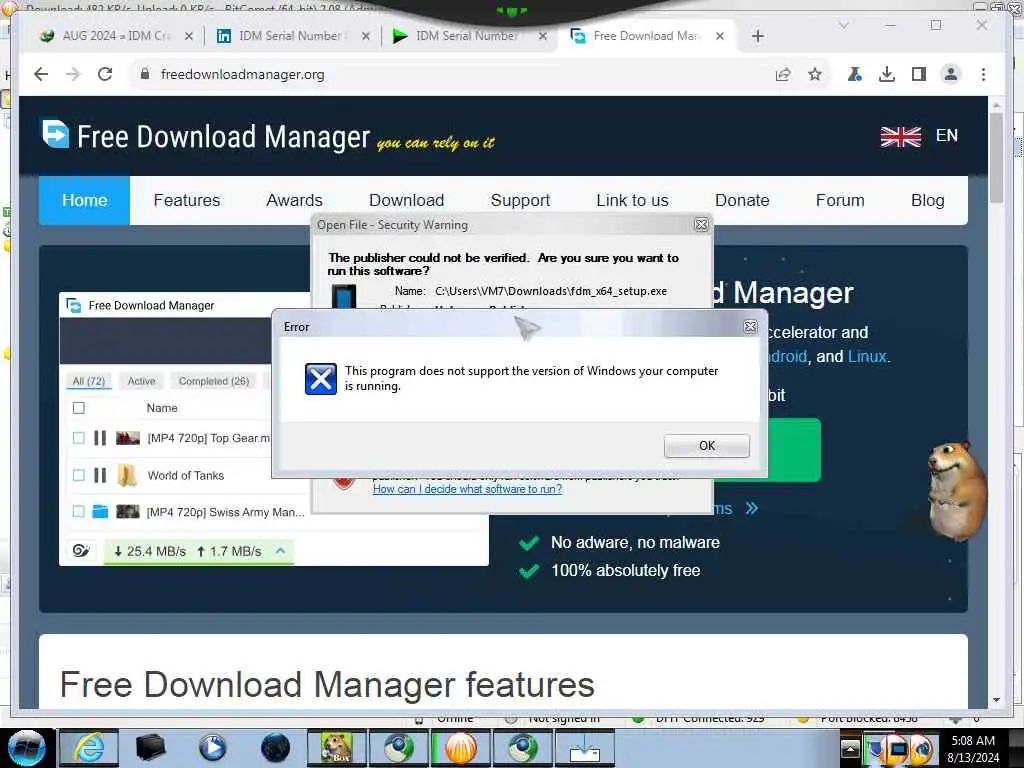This screenshot has height=768, width=1024.
Task: Open a new browser tab
Action: (758, 36)
